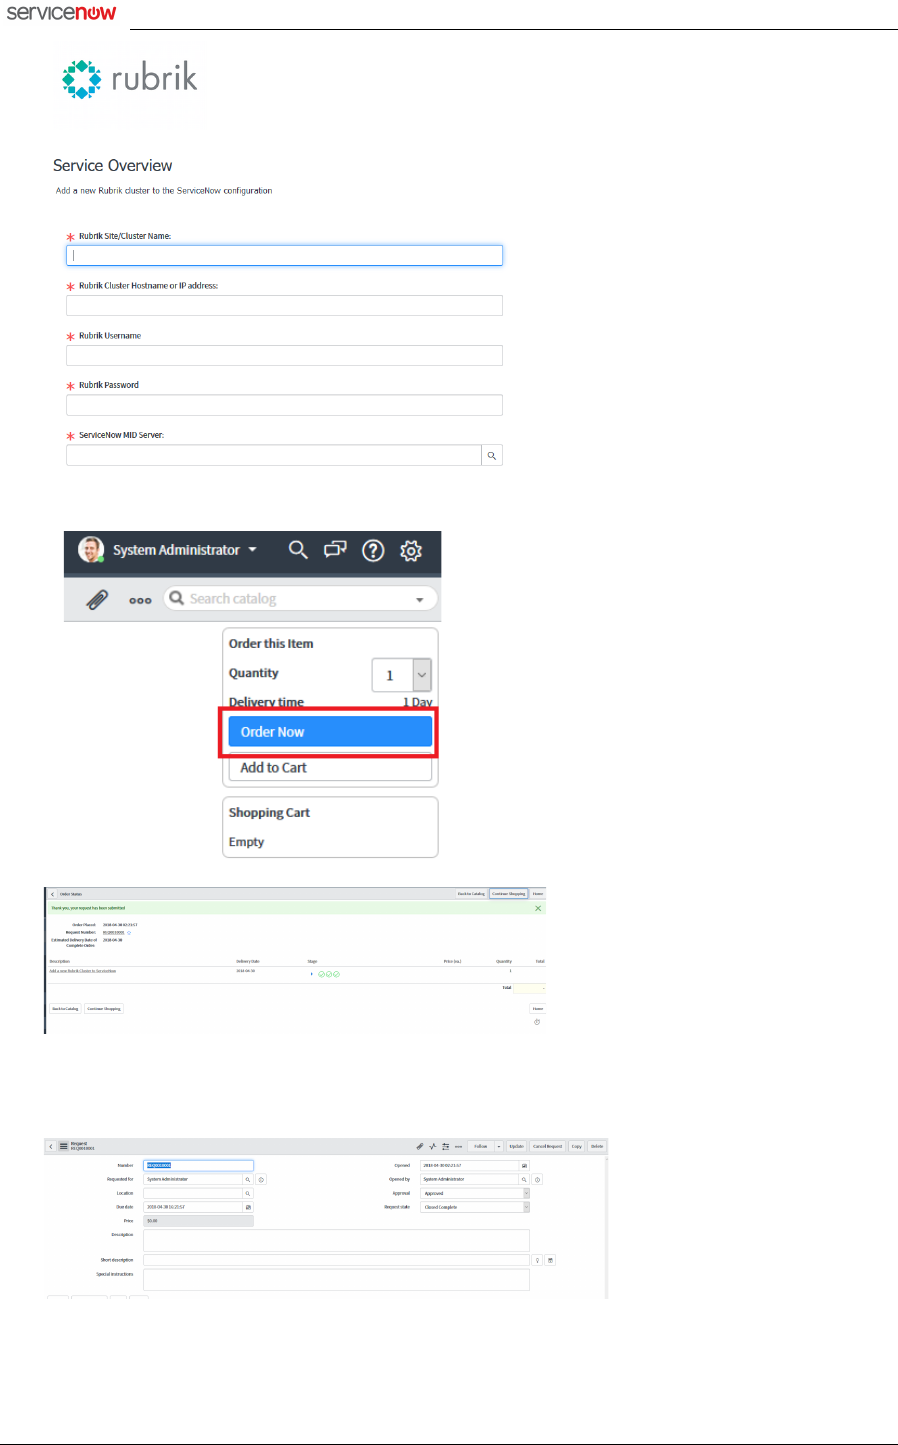
Task: Click the Order Now button
Action: coord(330,732)
